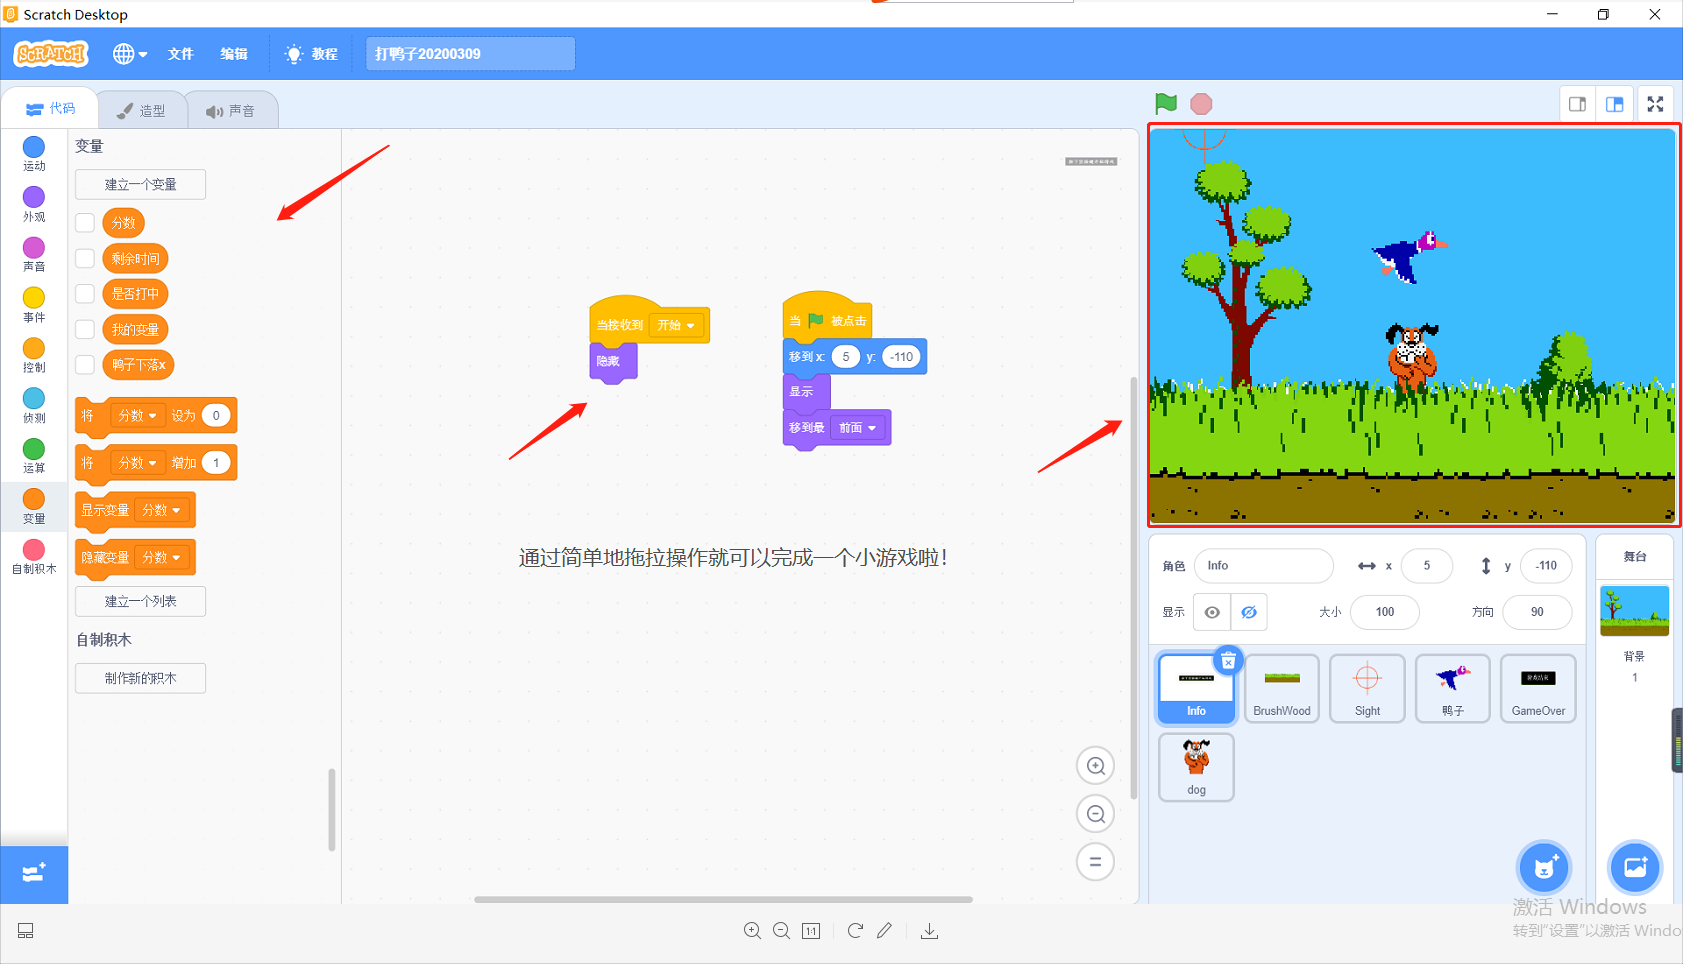Check the 分数 variable checkbox
The image size is (1683, 964).
tap(85, 223)
